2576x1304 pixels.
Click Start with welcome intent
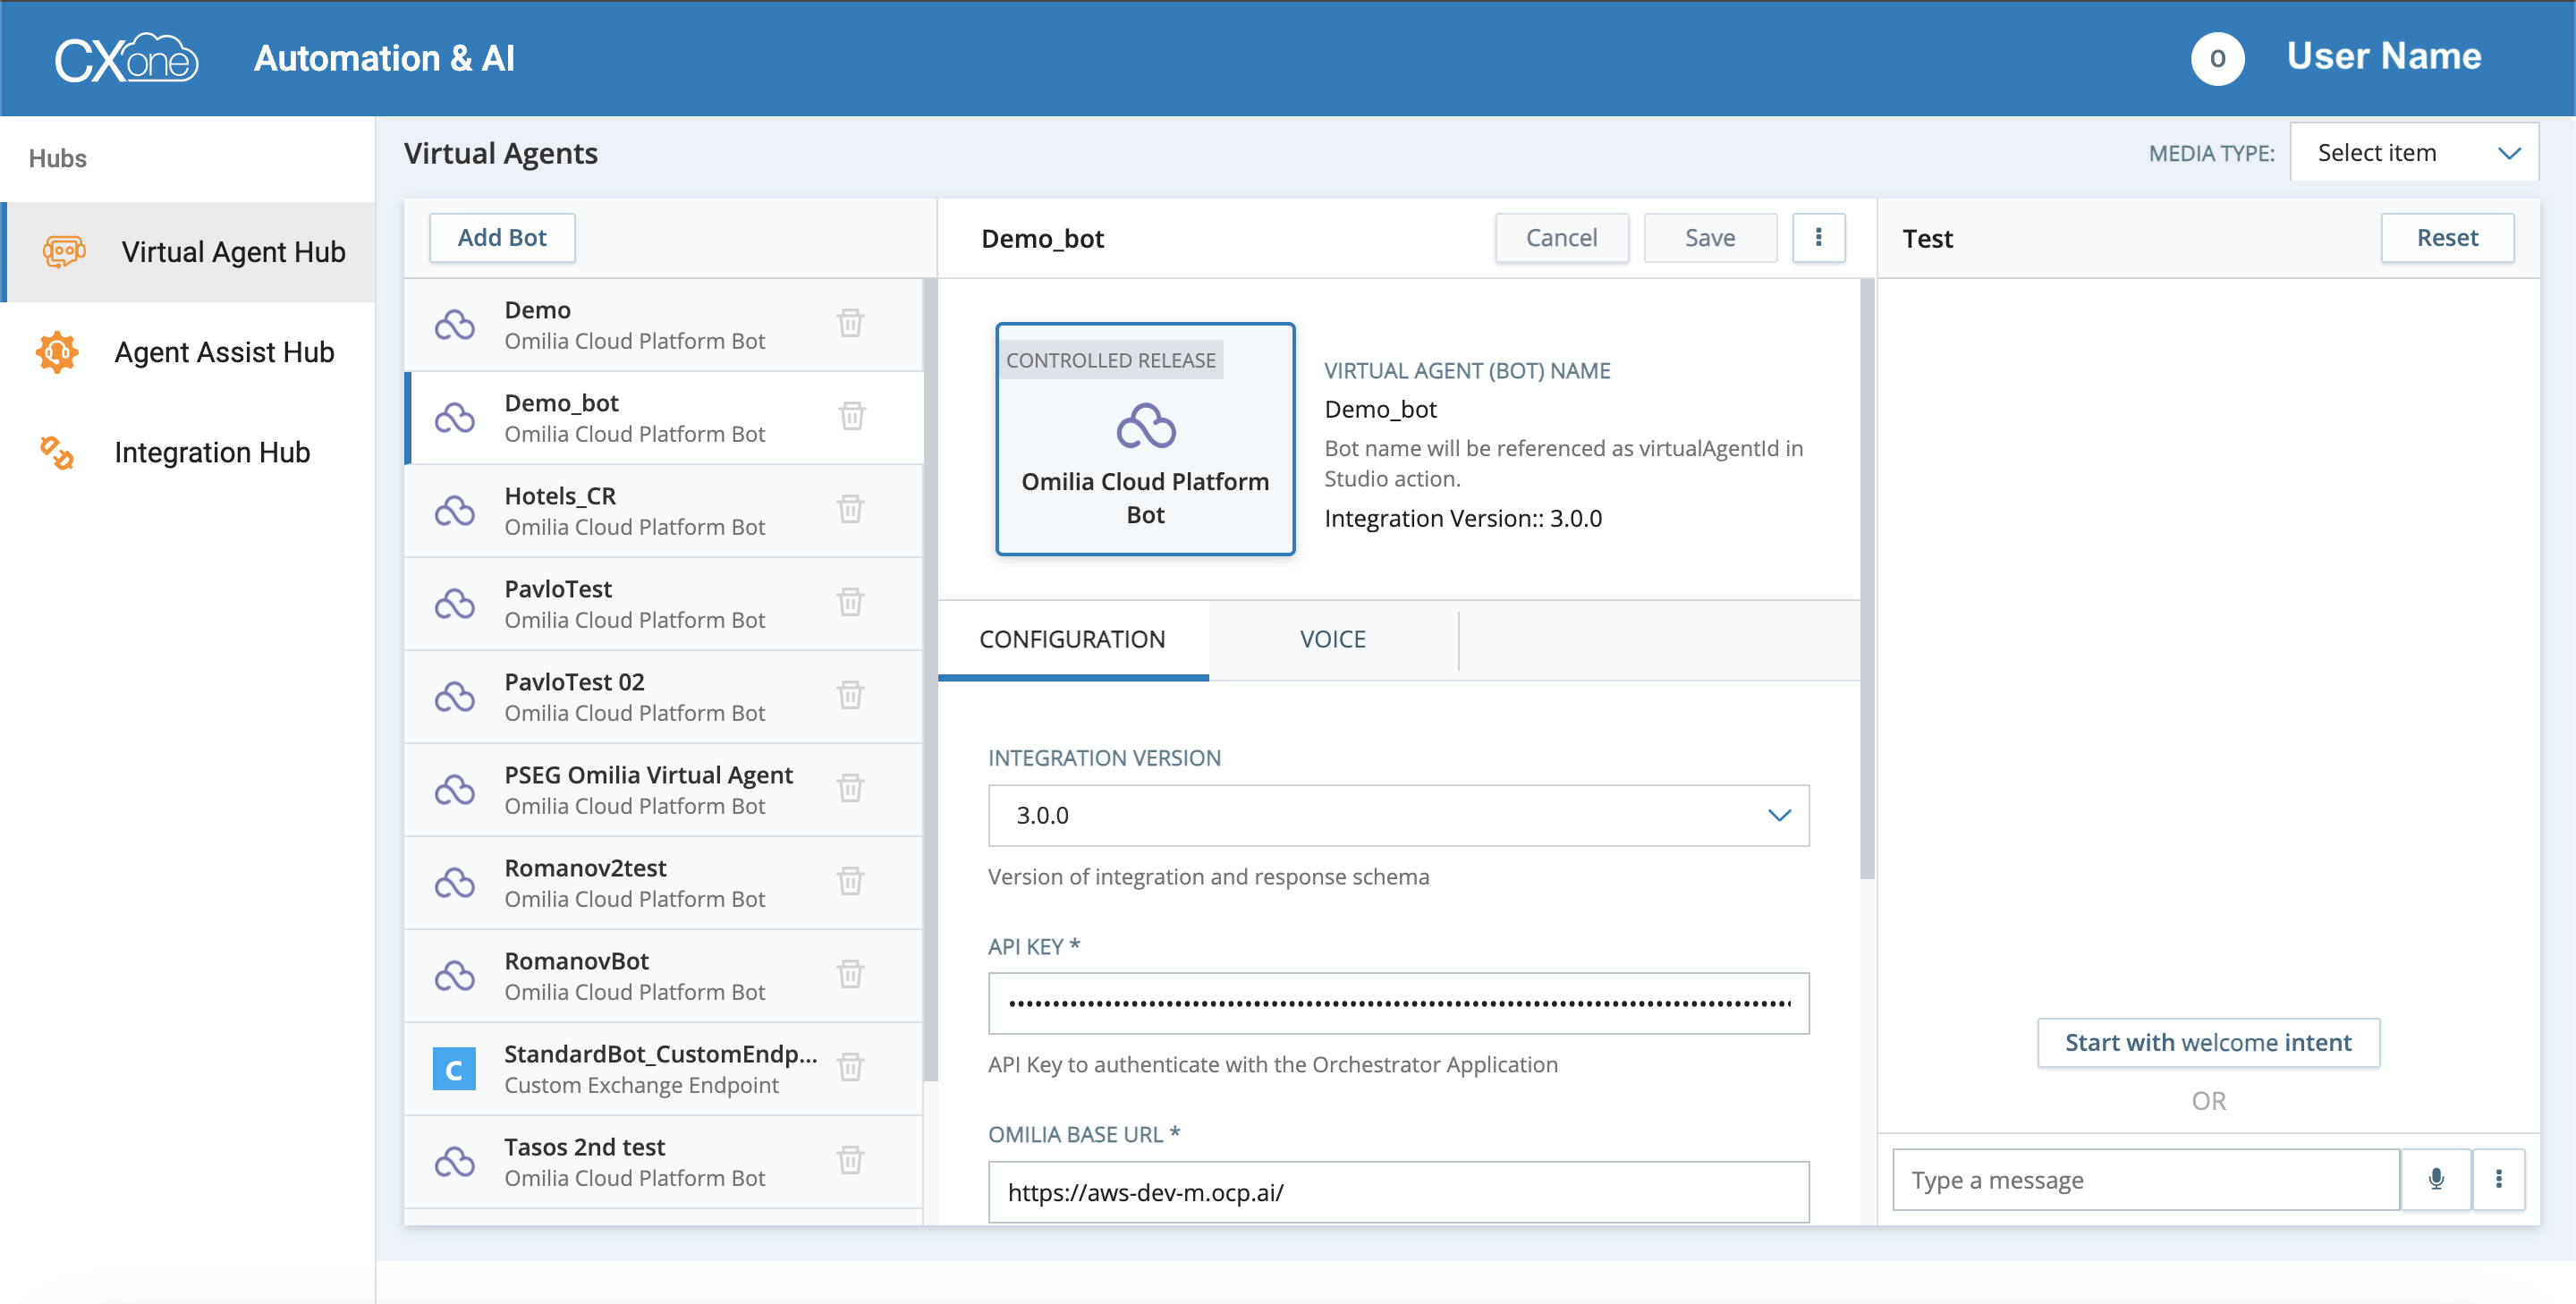coord(2208,1043)
